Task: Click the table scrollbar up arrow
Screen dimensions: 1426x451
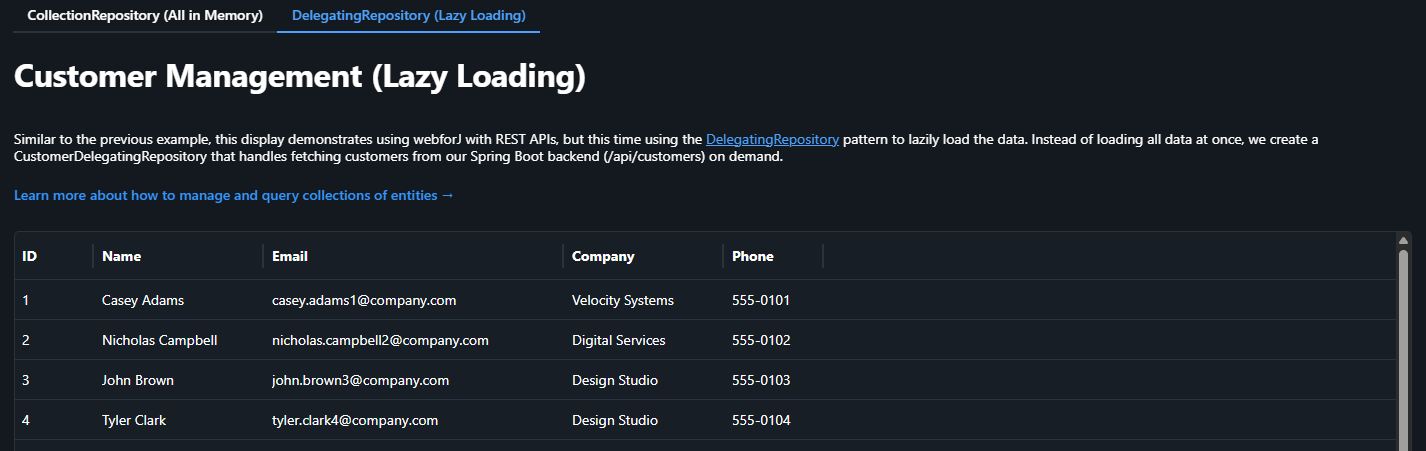Action: click(x=1403, y=240)
